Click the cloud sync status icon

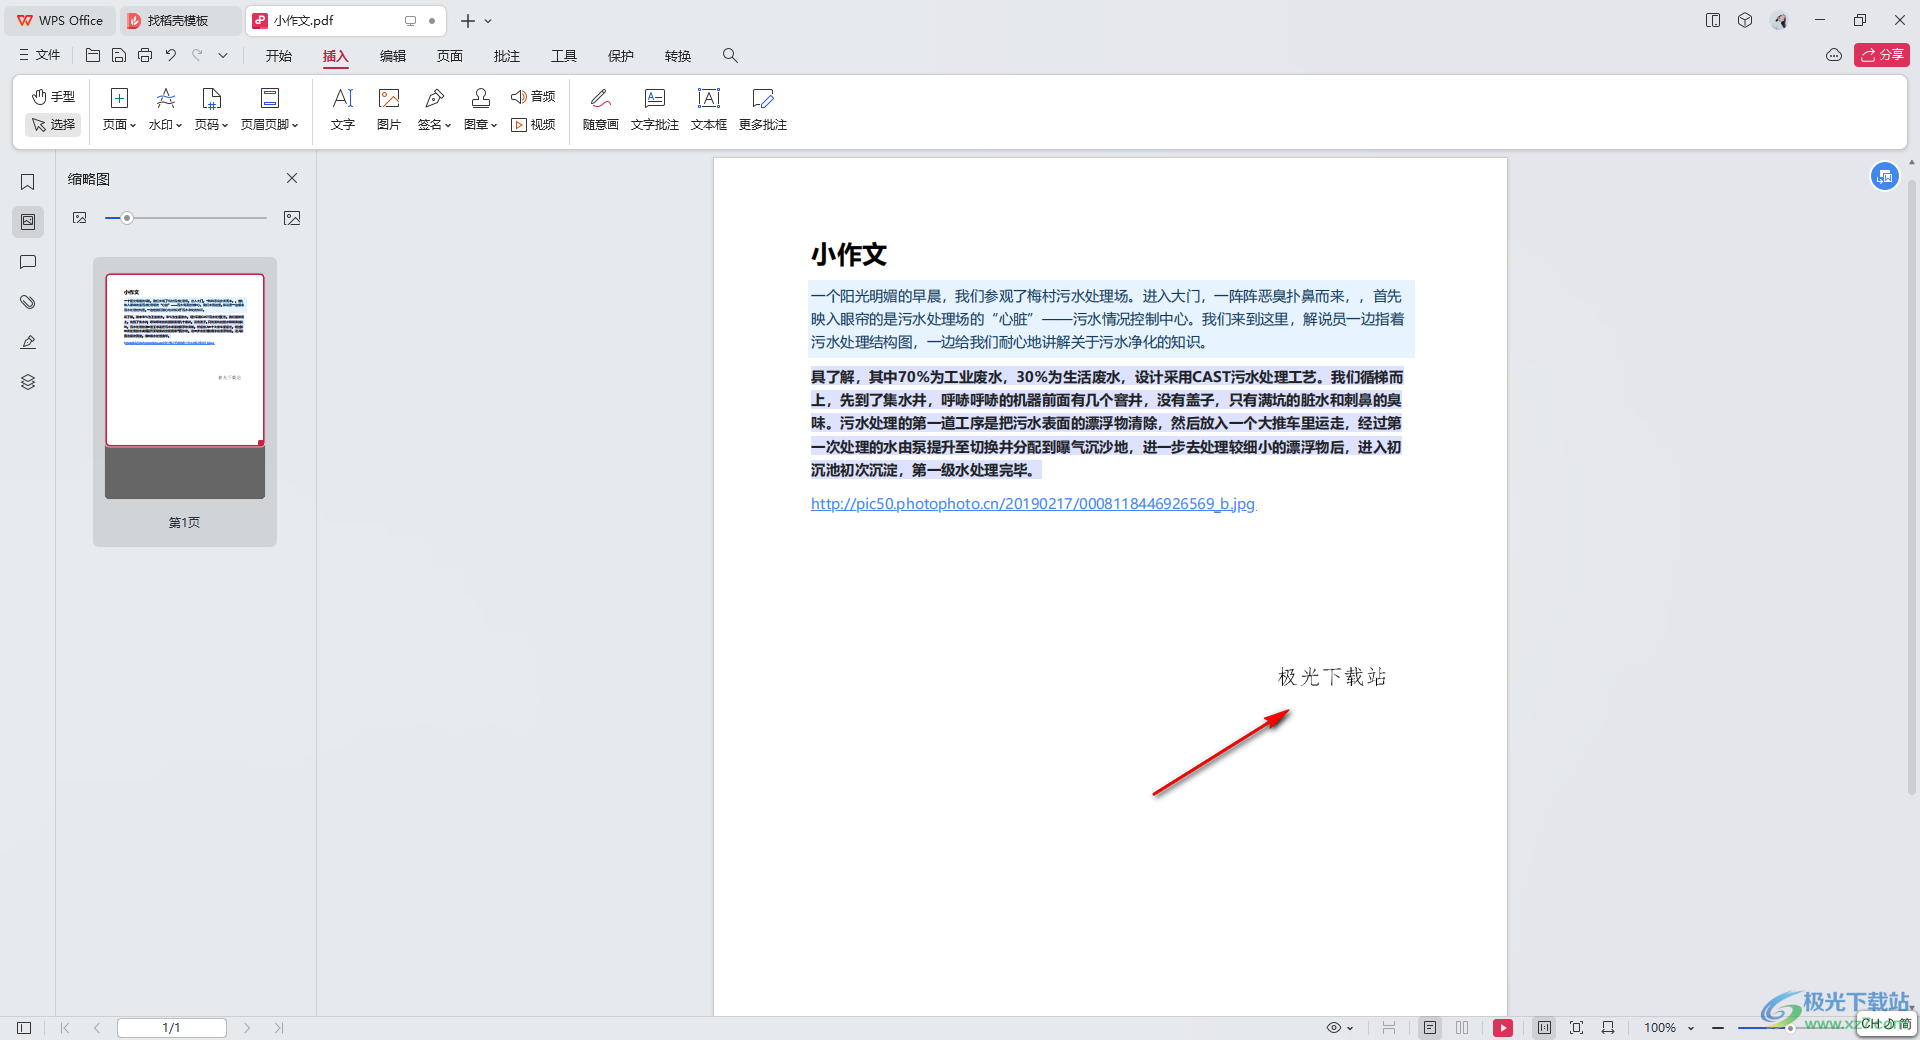1834,55
